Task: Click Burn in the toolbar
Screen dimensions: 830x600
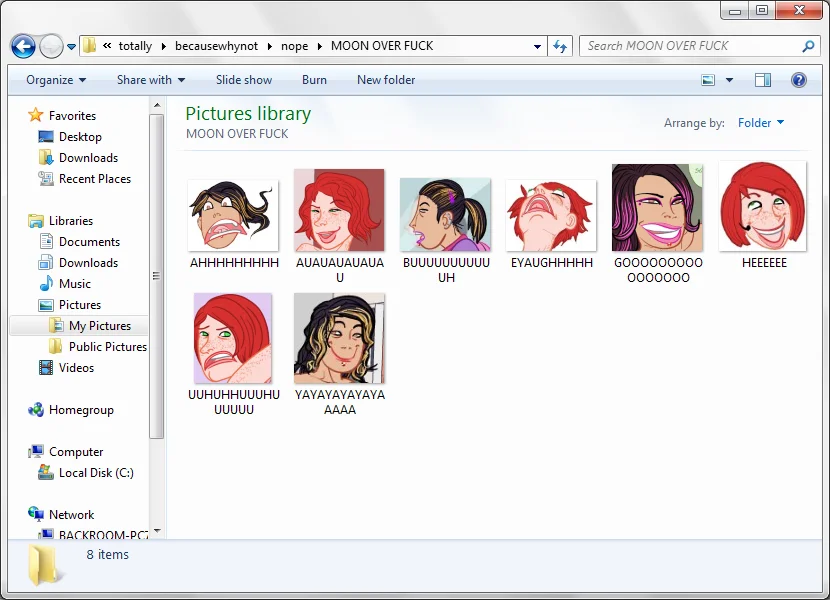Action: [314, 80]
